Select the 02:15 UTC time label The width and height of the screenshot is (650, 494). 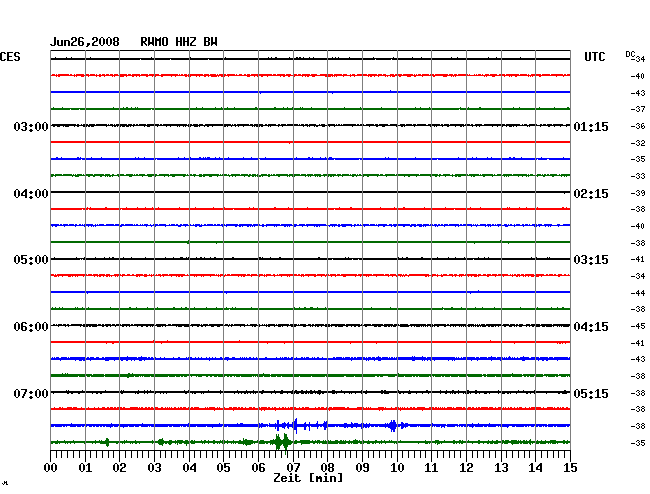[x=591, y=194]
